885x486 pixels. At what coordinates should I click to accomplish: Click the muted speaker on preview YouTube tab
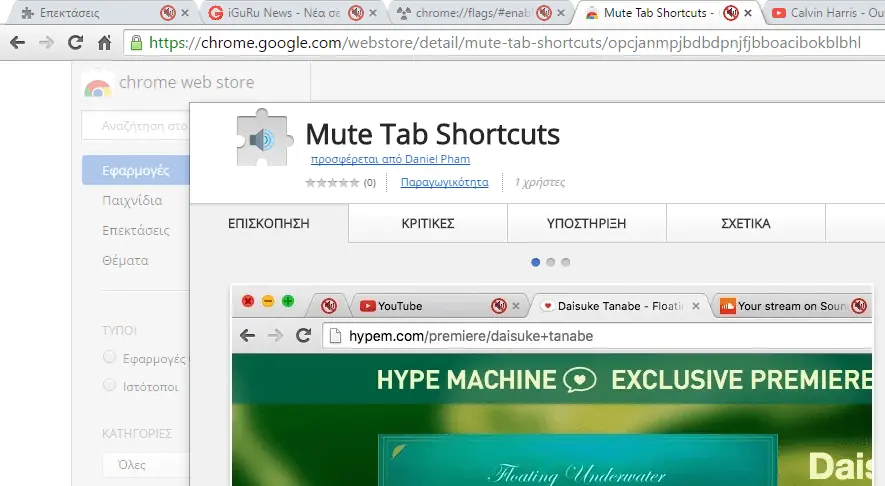coord(498,306)
